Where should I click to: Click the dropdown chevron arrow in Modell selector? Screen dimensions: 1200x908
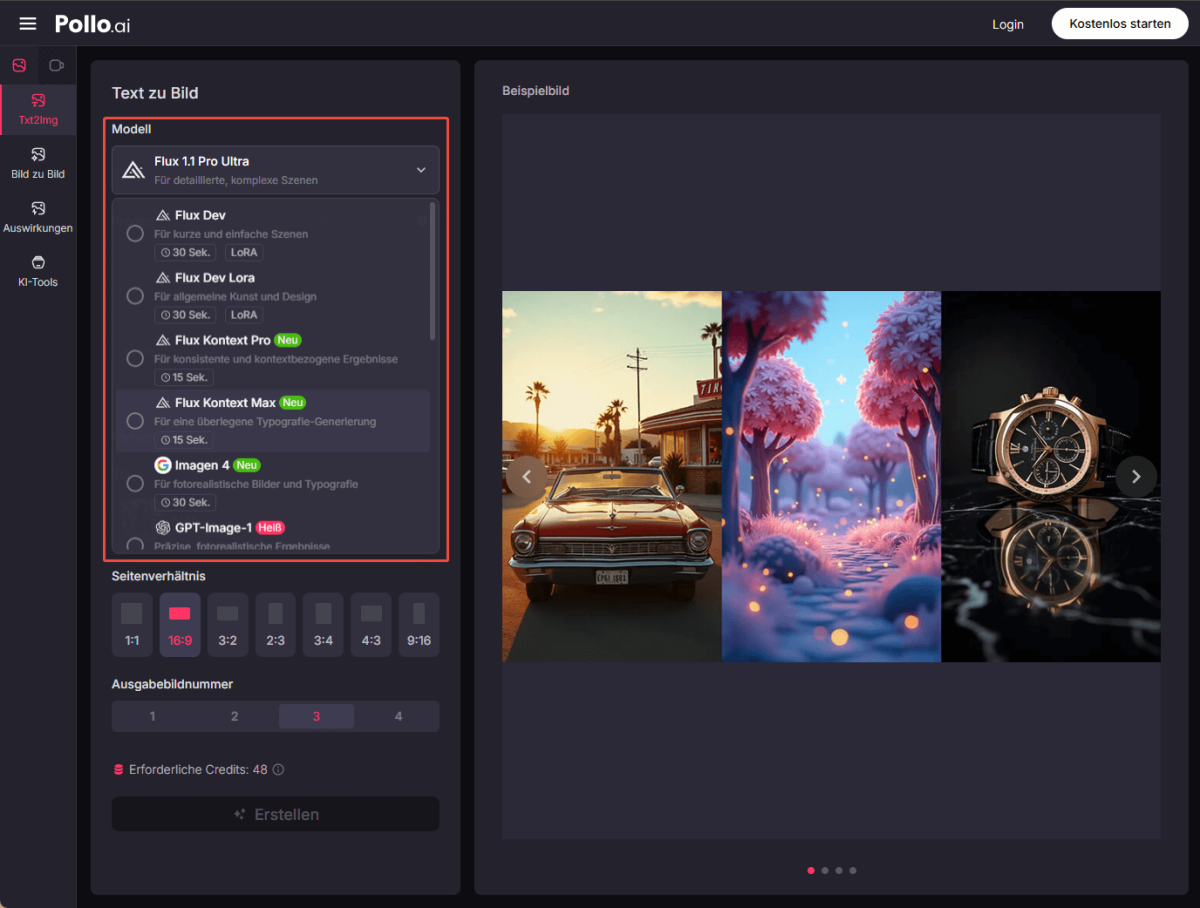(421, 170)
